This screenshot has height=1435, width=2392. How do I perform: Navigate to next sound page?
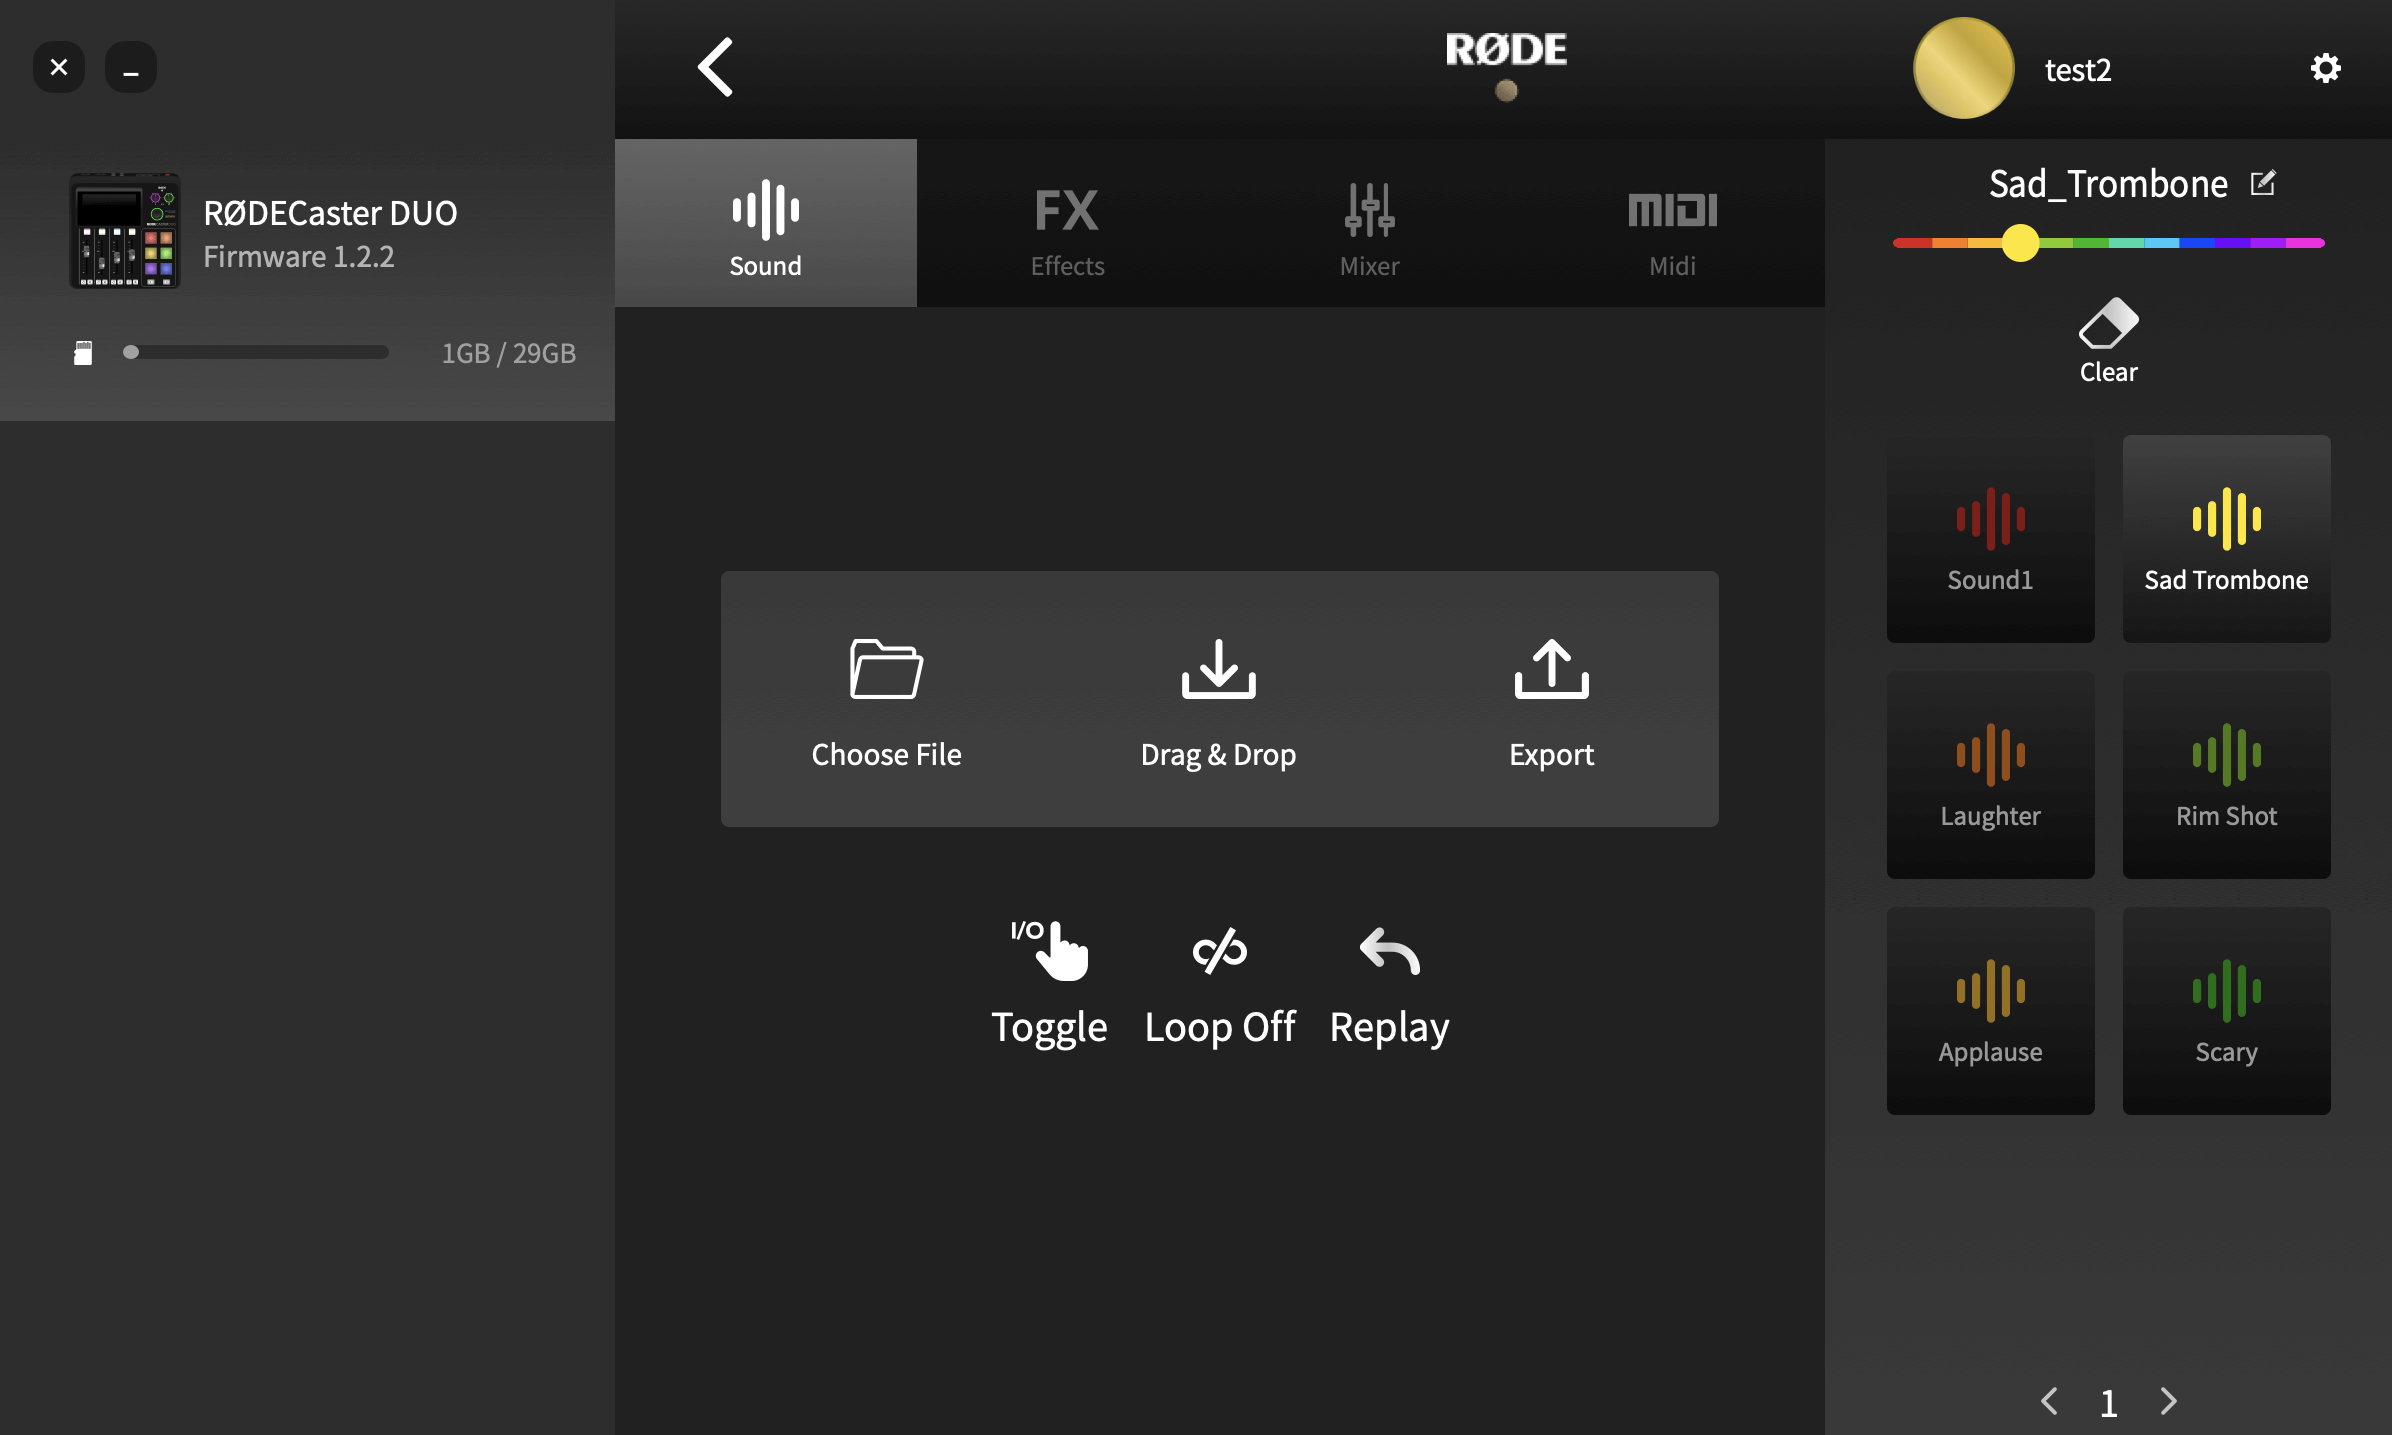2168,1399
